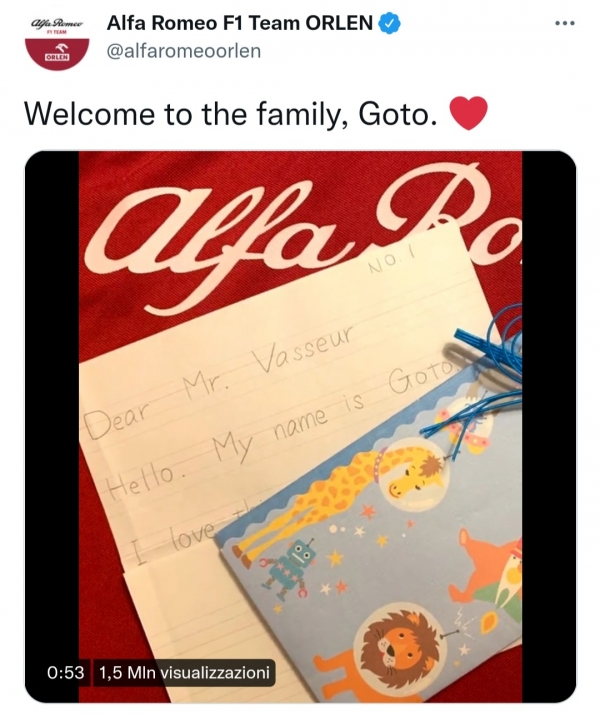Screen dimensions: 600x716
Task: Click the 0:53 video duration badge
Action: [66, 673]
